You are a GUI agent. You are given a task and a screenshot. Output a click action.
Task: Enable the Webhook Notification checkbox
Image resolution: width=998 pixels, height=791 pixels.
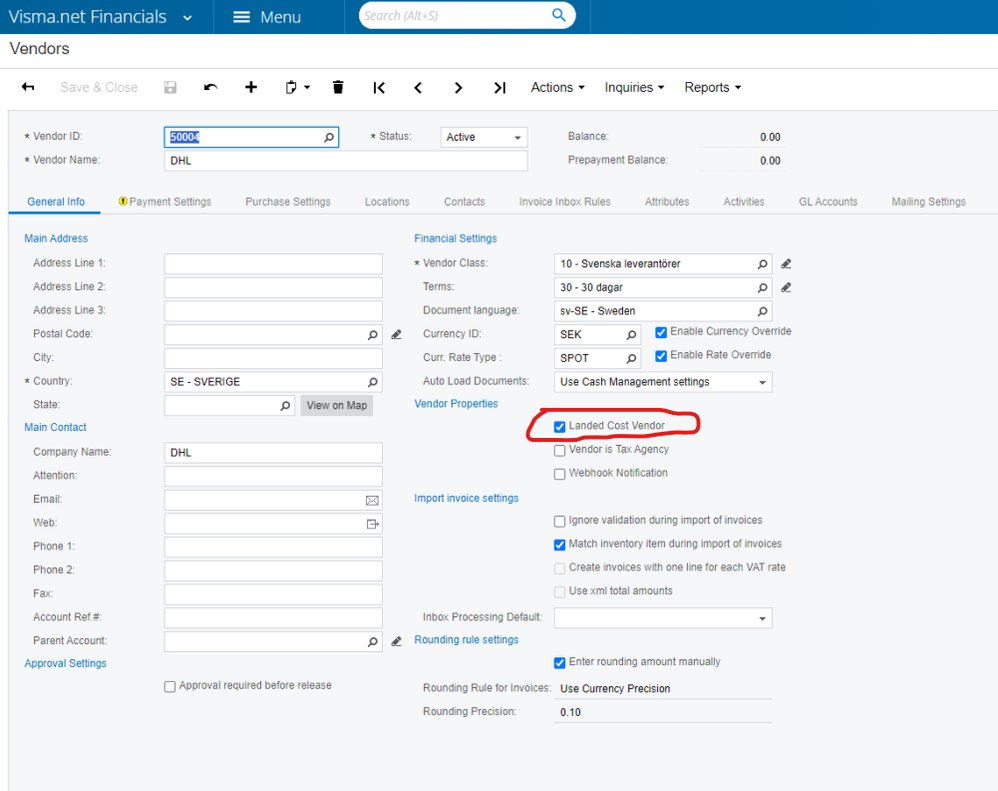tap(559, 474)
